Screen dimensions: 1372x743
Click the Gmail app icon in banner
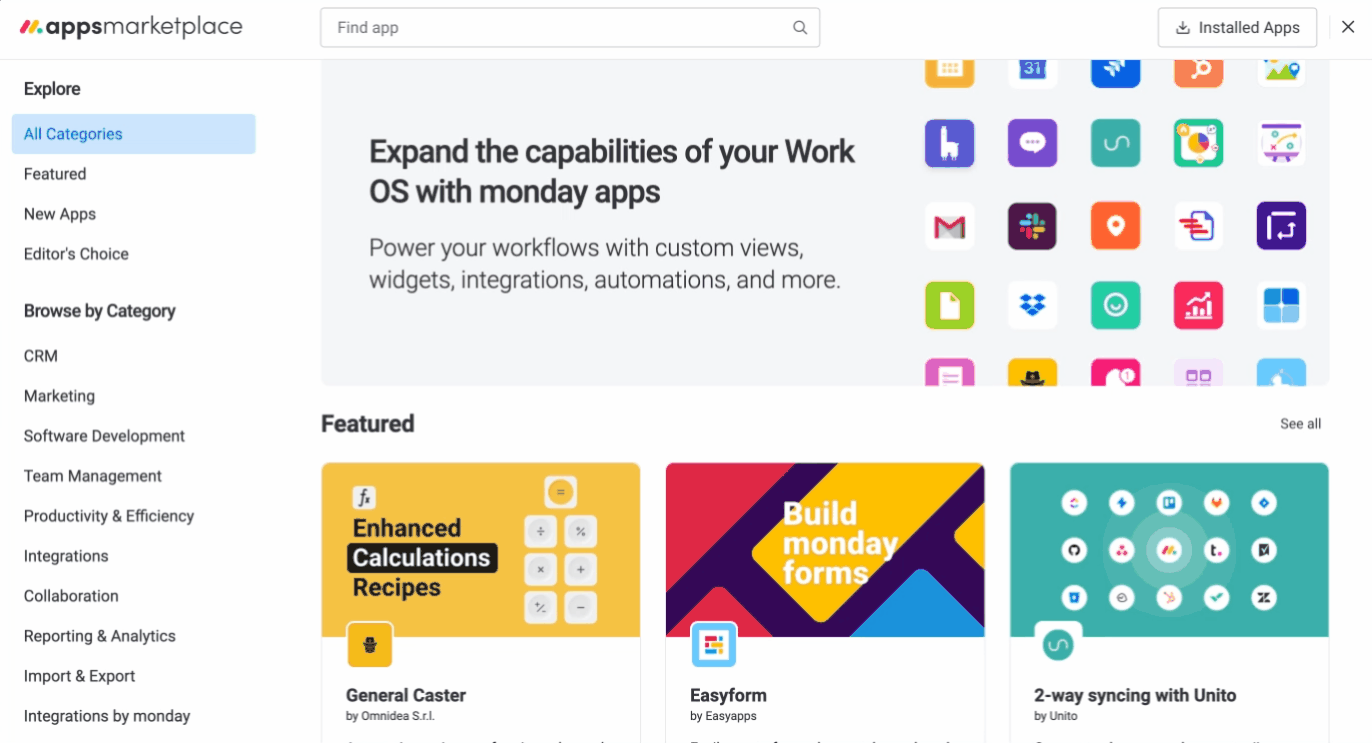tap(949, 226)
